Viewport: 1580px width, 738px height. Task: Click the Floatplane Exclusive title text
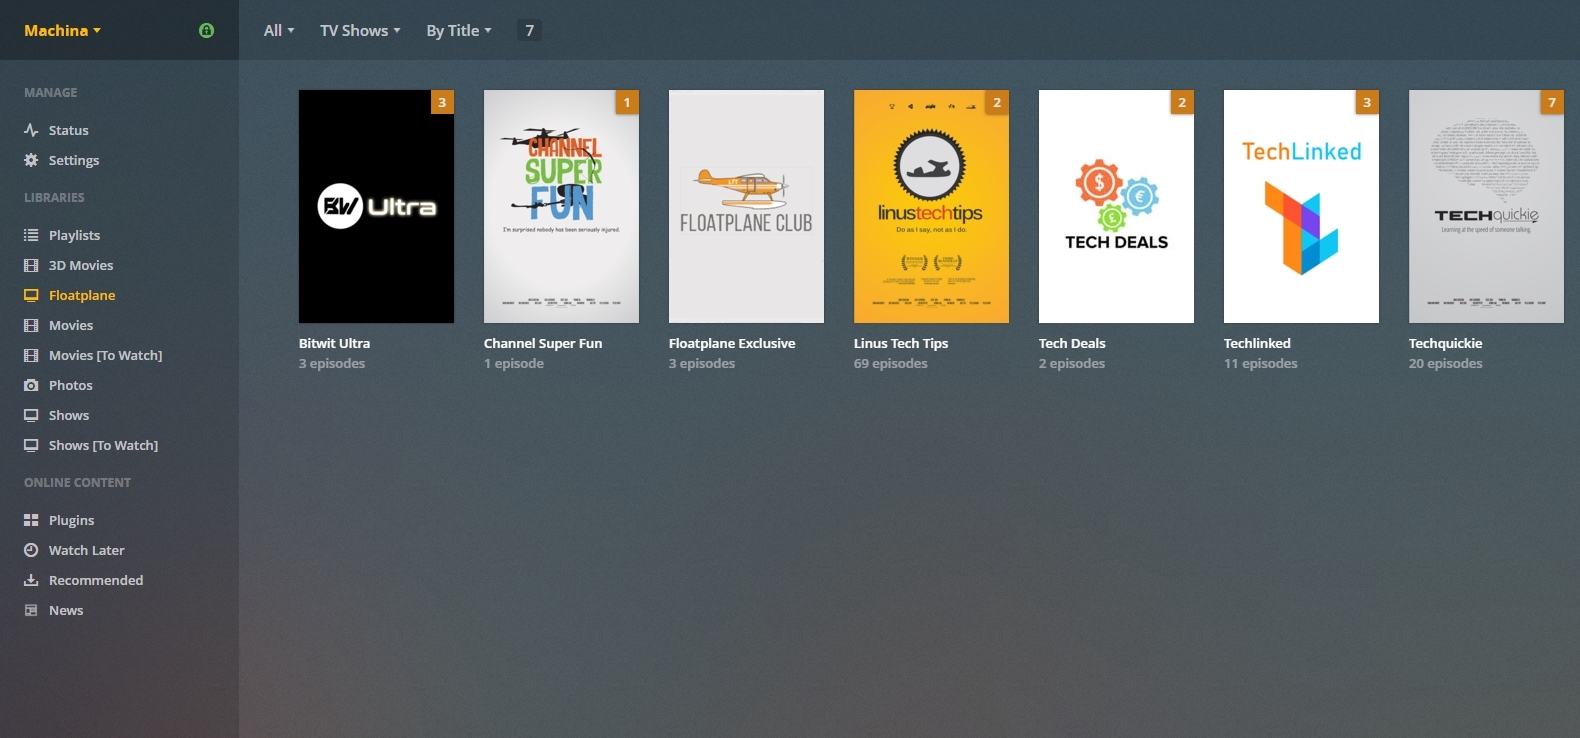click(x=732, y=343)
